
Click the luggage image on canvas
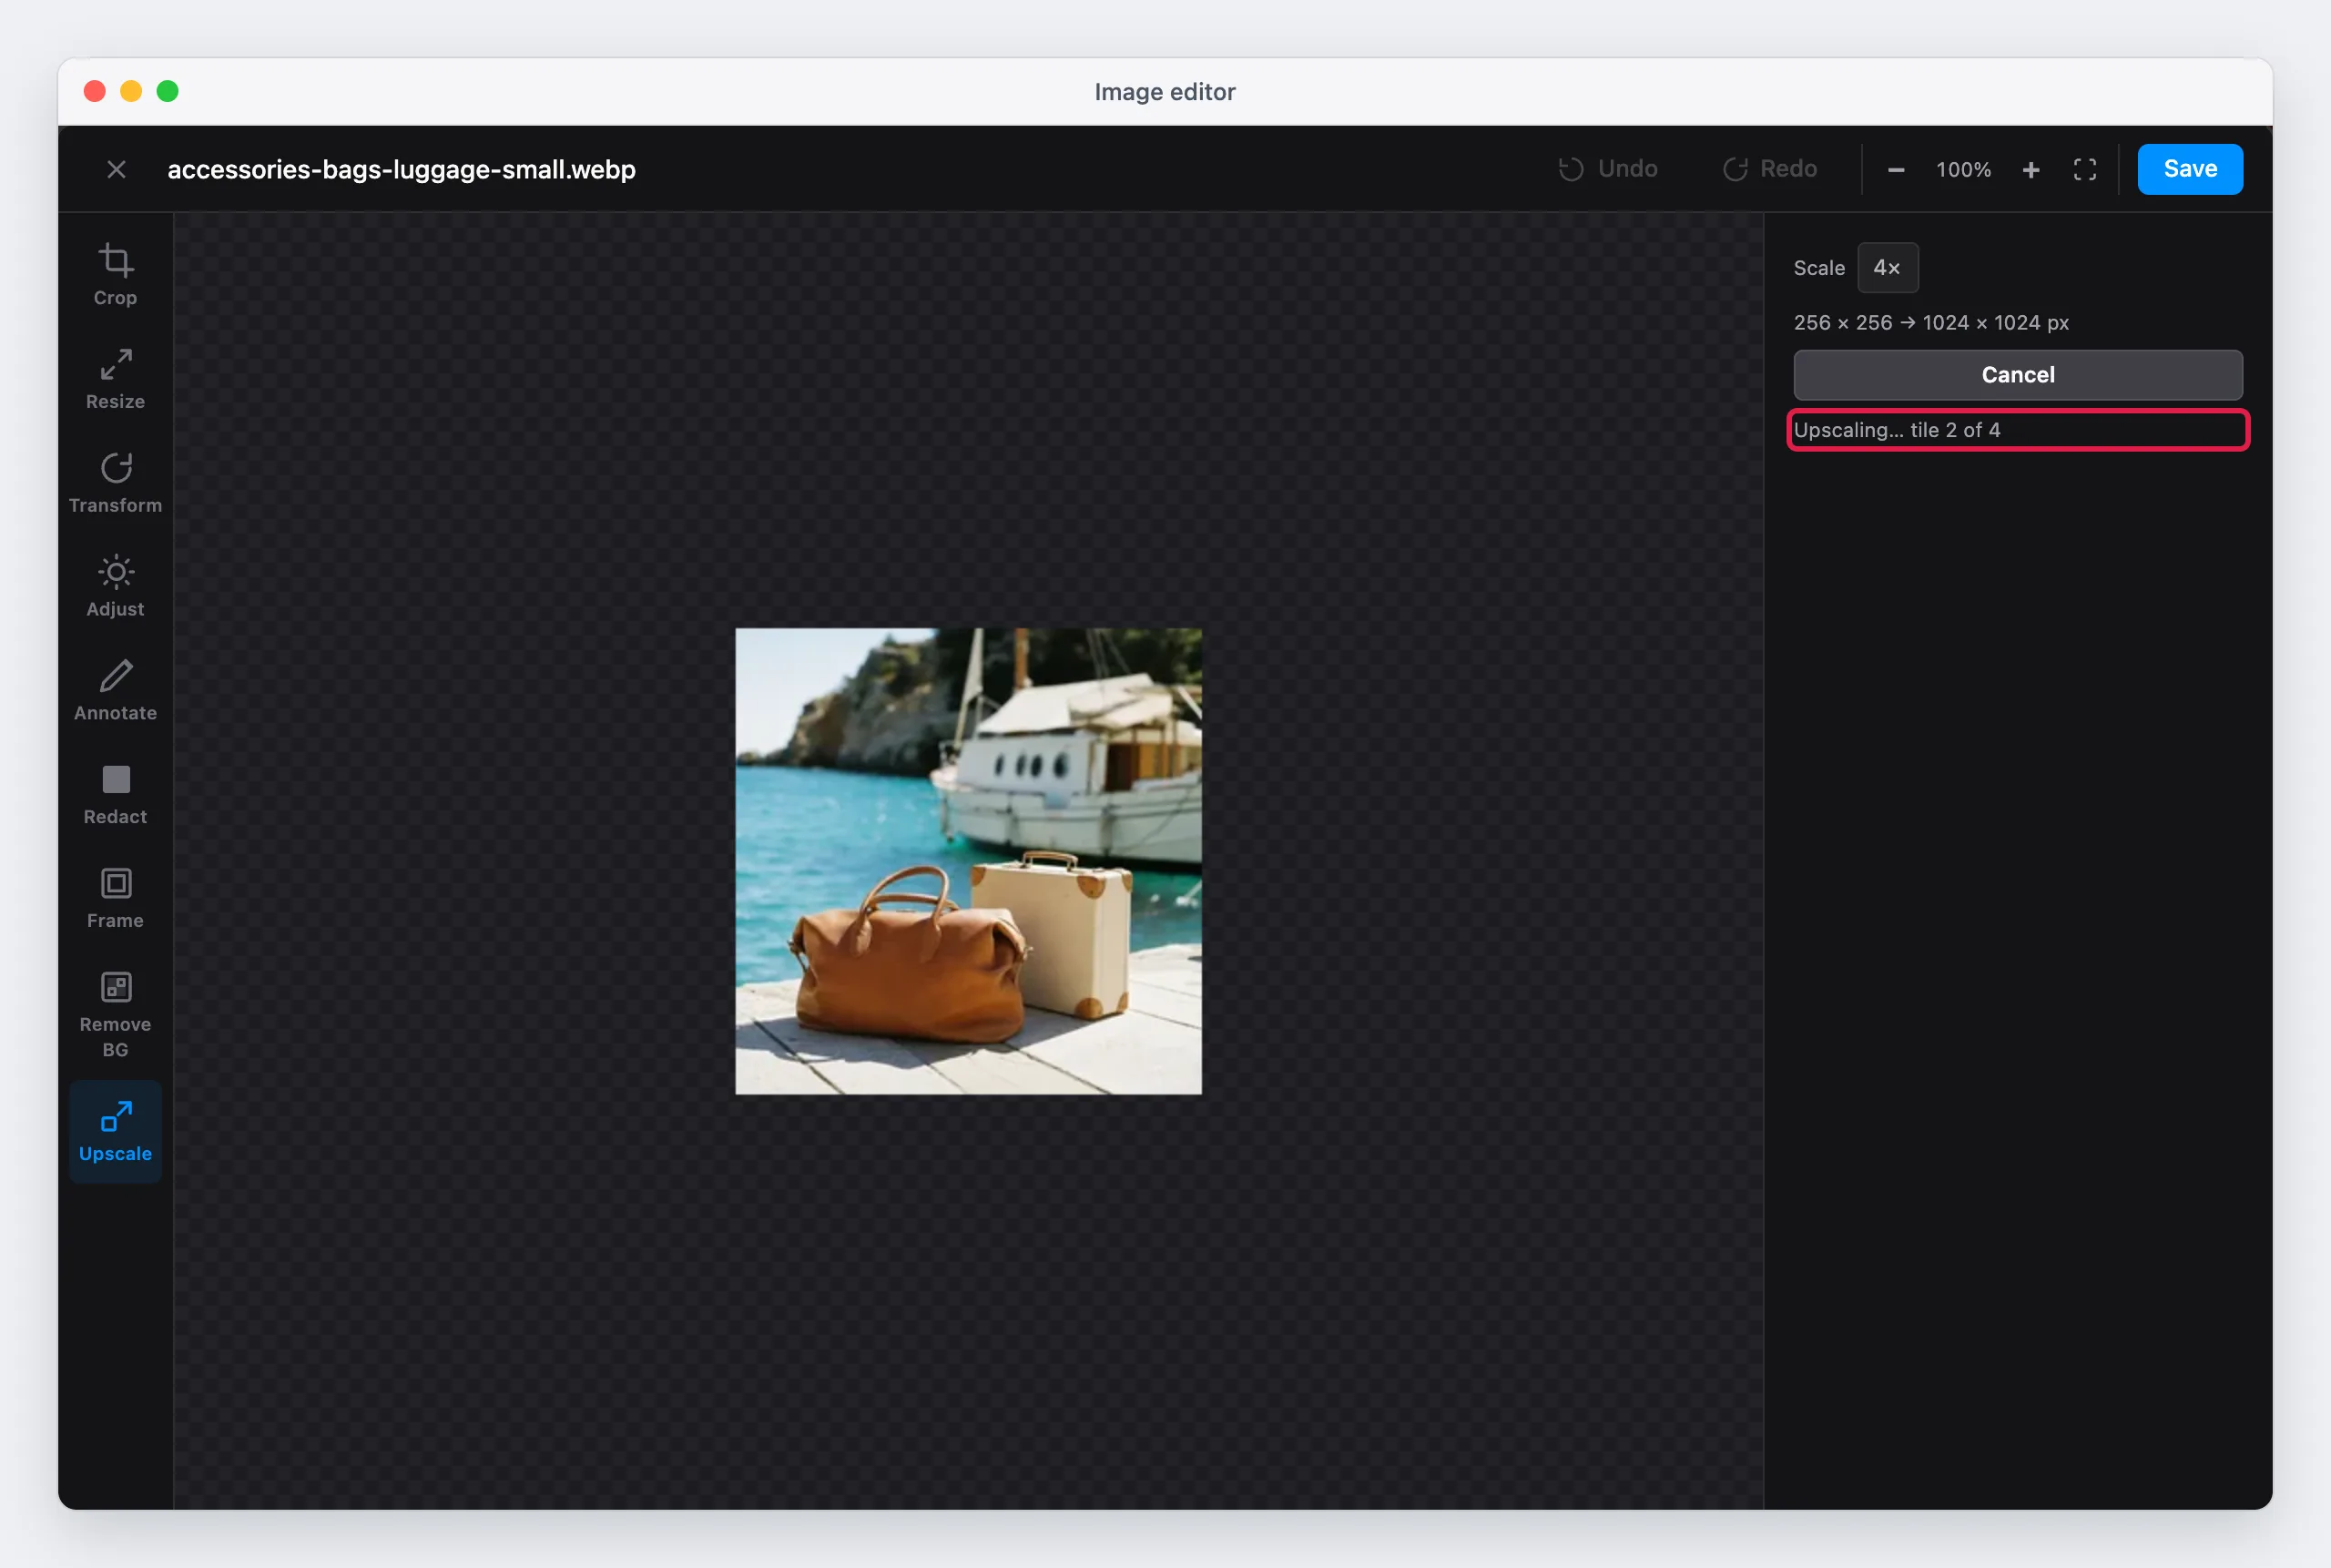[968, 861]
